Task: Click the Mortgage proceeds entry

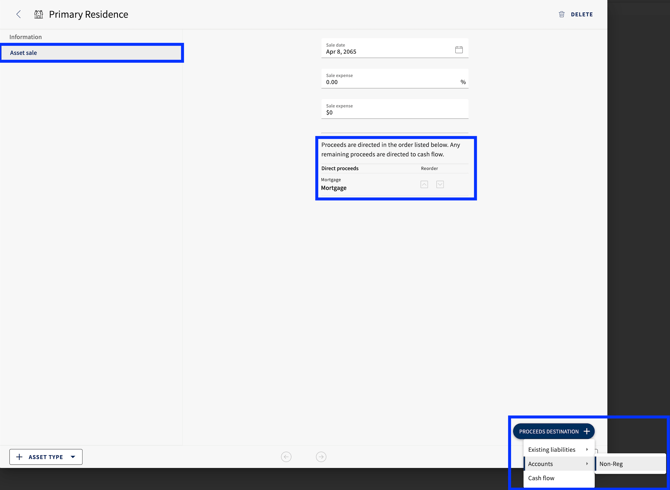Action: pos(334,185)
